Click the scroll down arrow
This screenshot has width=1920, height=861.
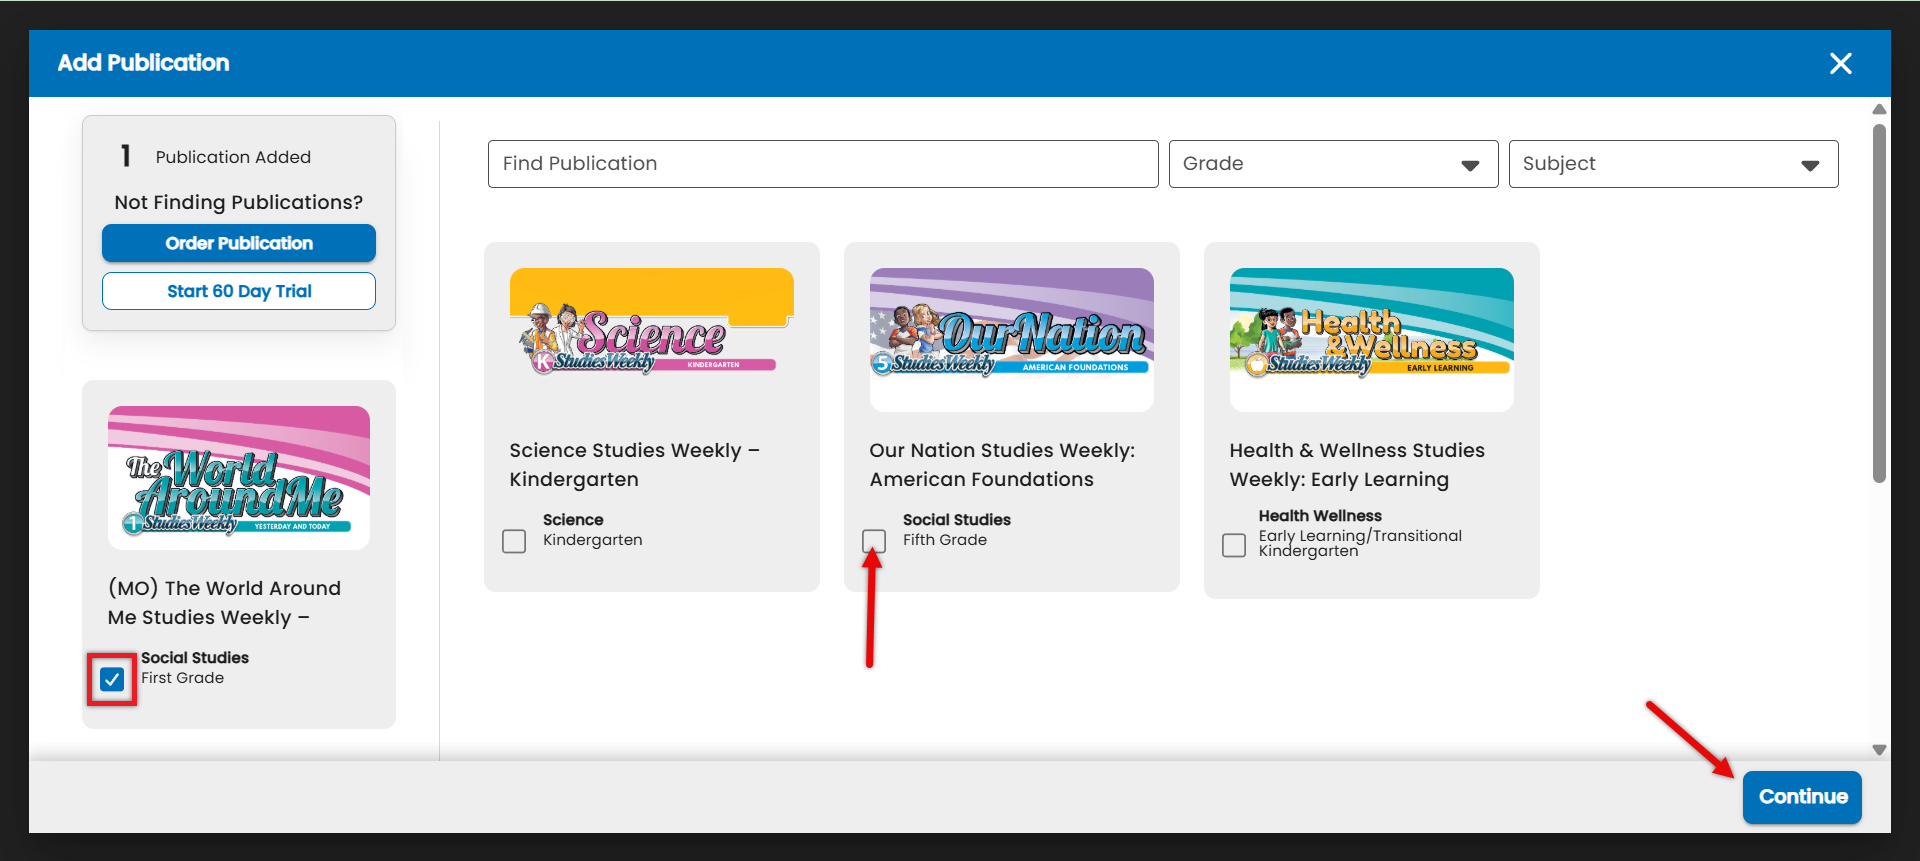(1879, 750)
